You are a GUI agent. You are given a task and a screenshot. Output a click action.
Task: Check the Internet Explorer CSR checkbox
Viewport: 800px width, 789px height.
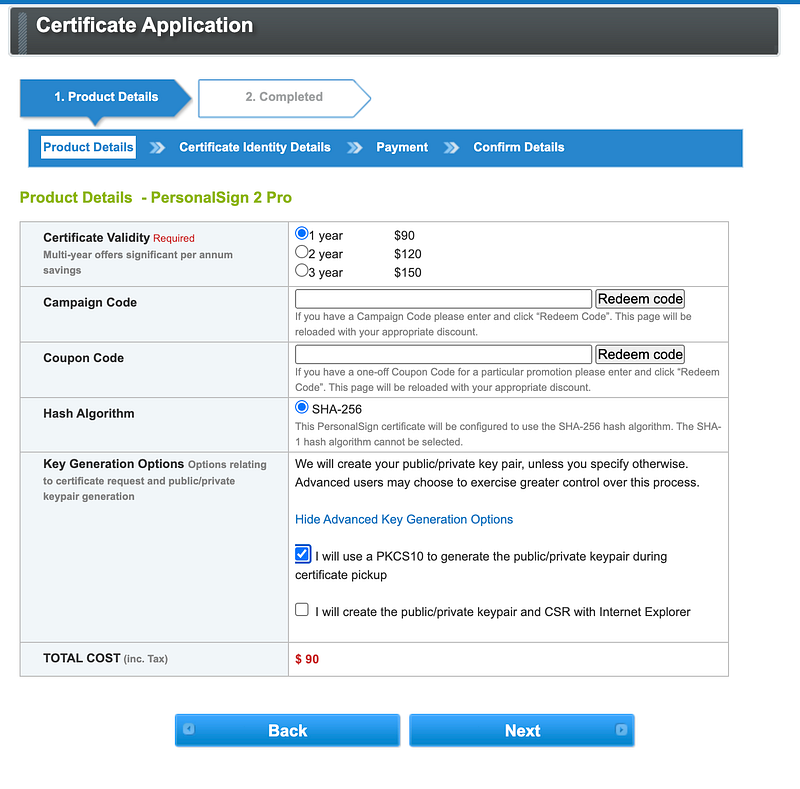pos(302,609)
